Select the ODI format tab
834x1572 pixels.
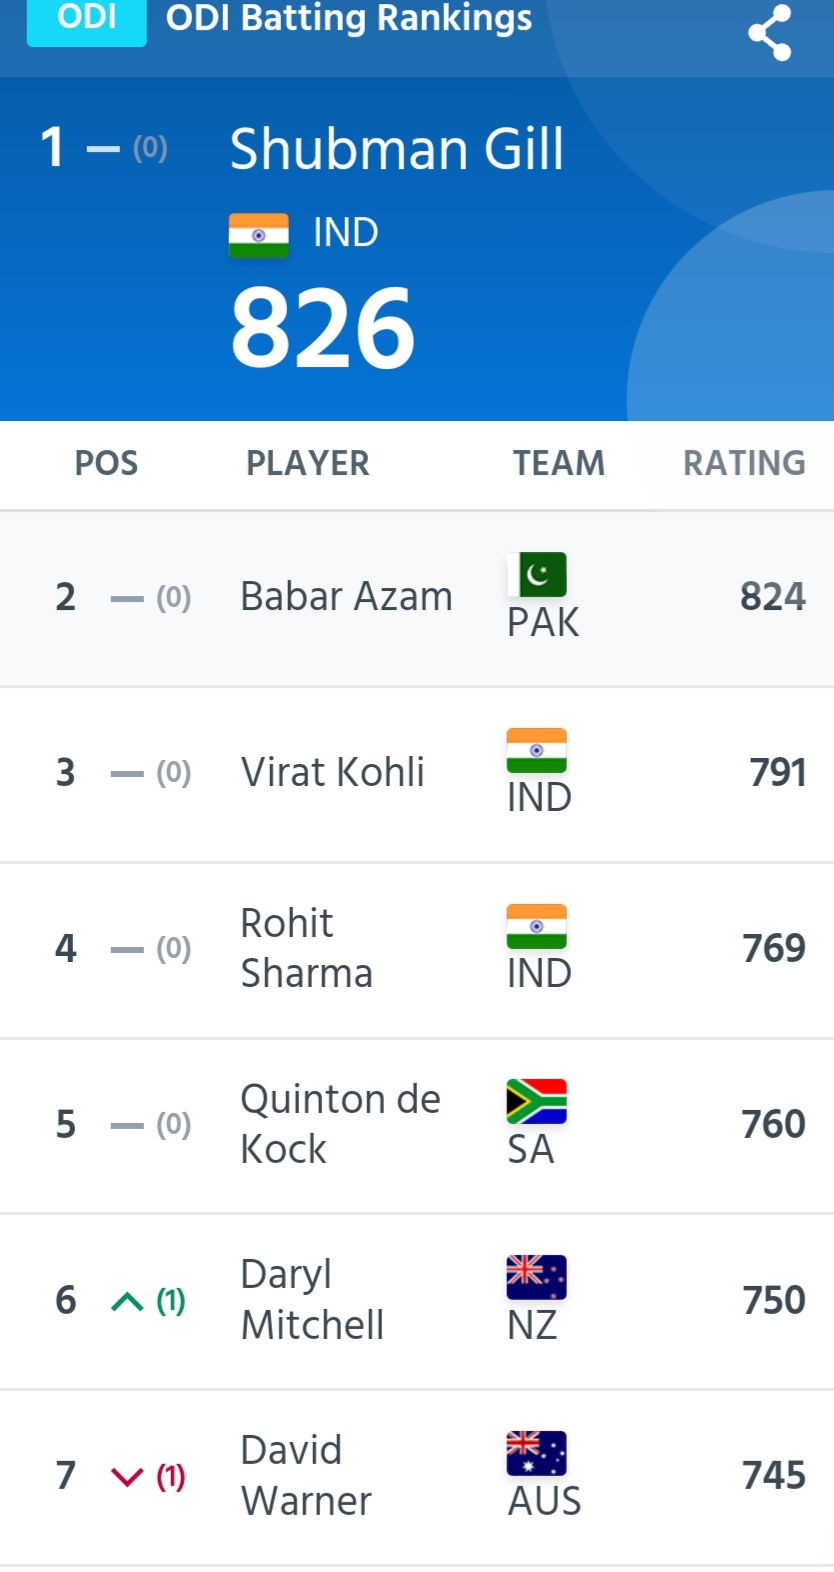(87, 20)
